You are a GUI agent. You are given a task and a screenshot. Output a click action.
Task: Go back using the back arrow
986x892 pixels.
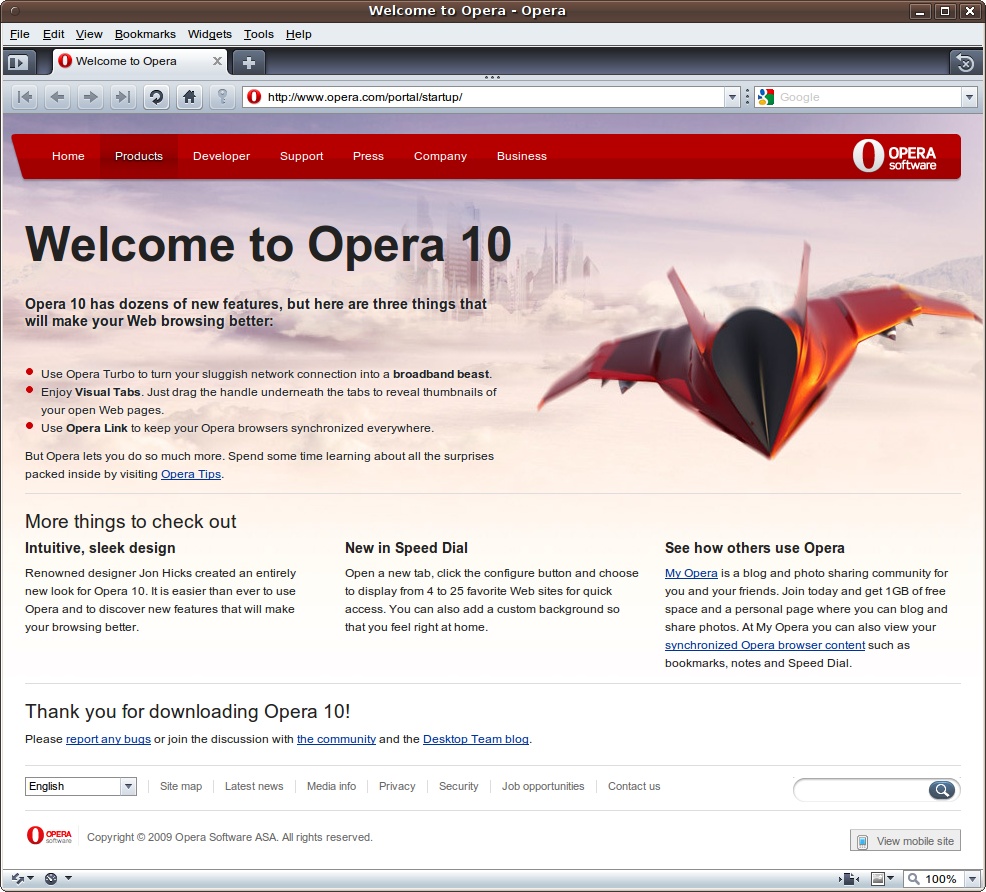pos(57,97)
